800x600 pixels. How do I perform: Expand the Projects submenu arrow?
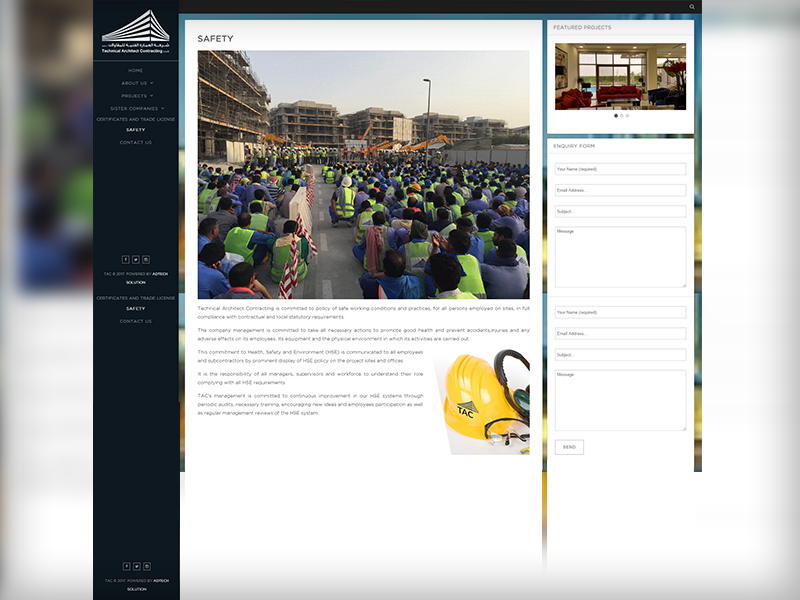click(152, 96)
